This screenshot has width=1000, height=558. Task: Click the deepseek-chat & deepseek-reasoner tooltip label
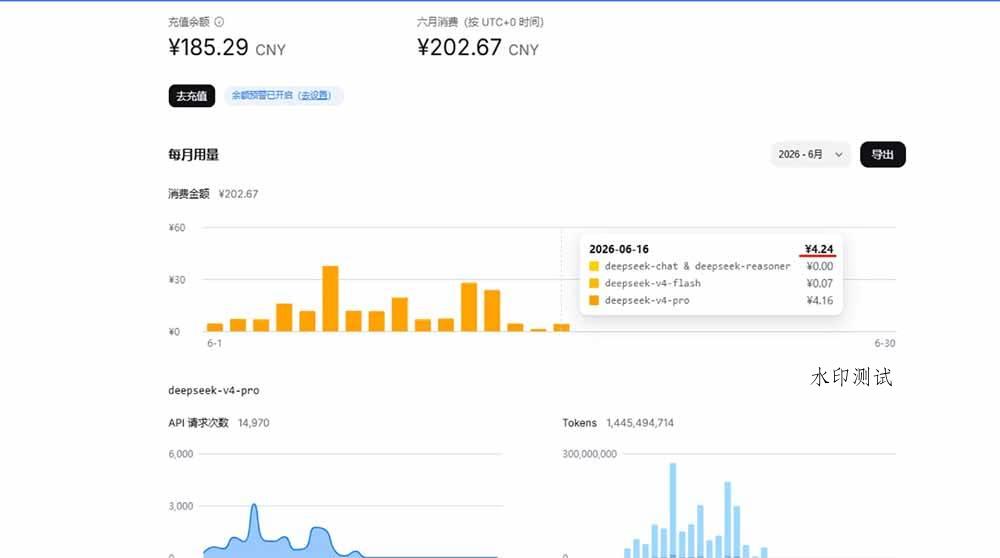coord(697,267)
